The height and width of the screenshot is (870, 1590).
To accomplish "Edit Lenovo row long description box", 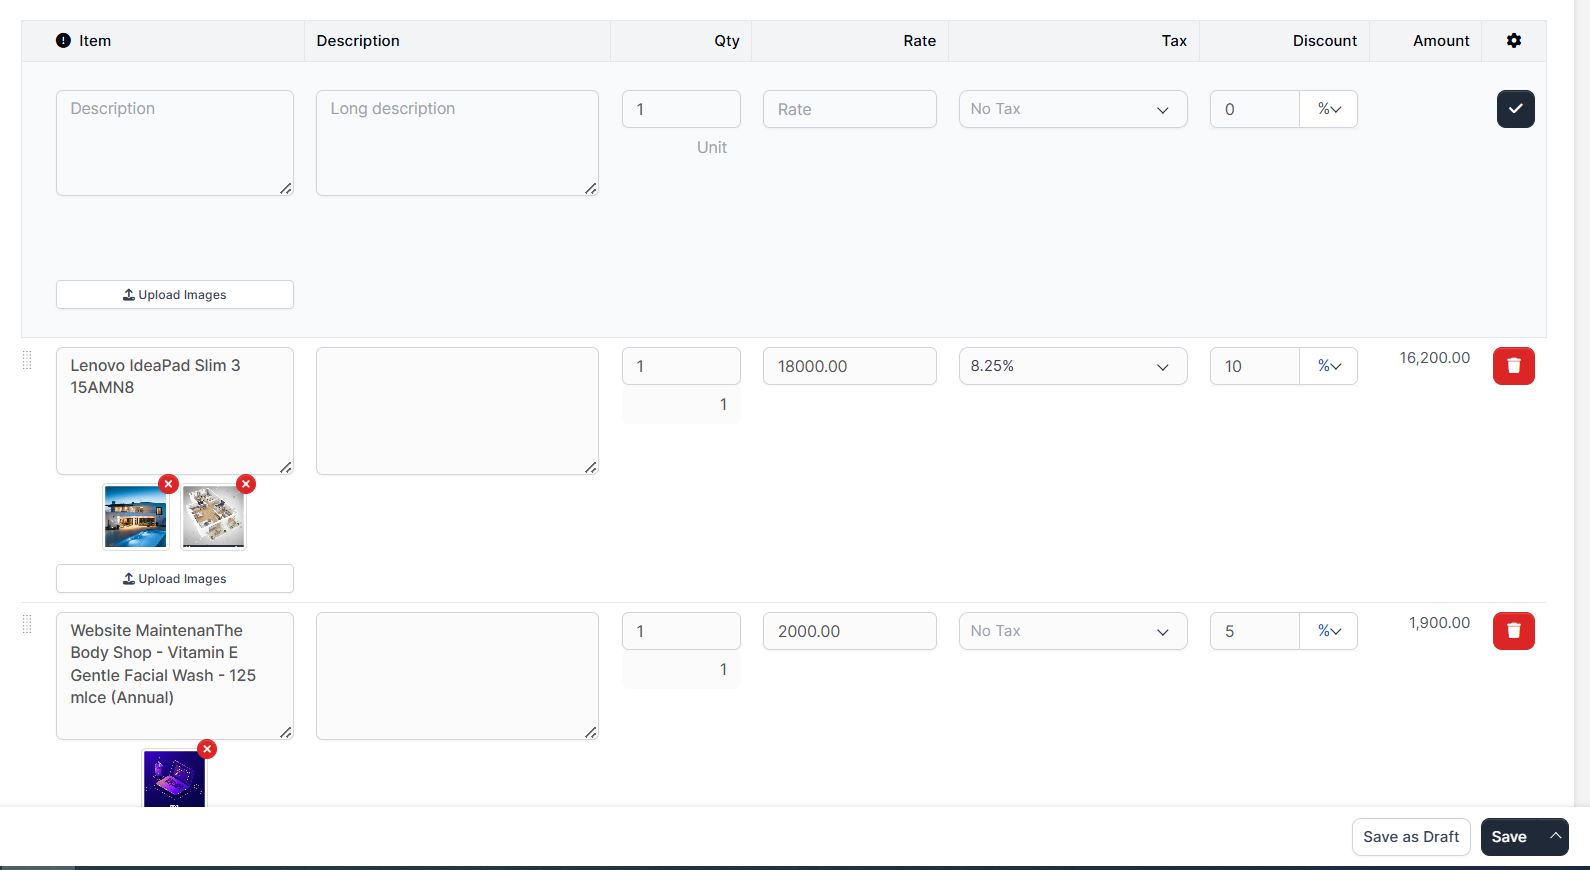I will point(457,411).
